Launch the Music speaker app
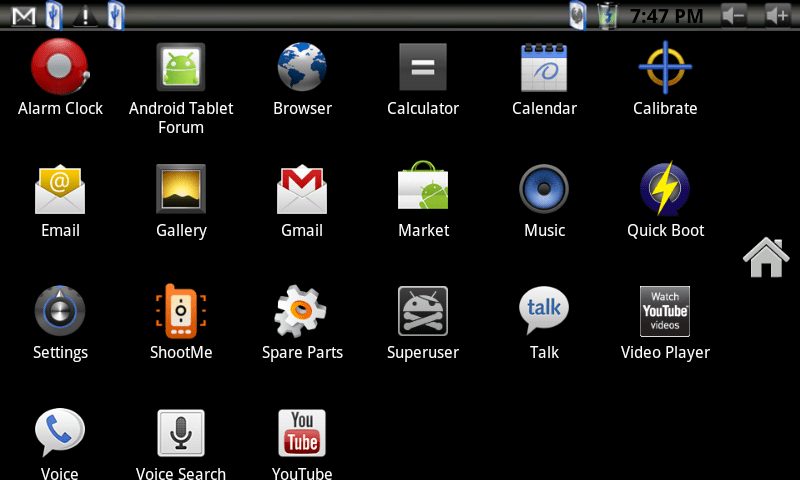 pos(544,189)
